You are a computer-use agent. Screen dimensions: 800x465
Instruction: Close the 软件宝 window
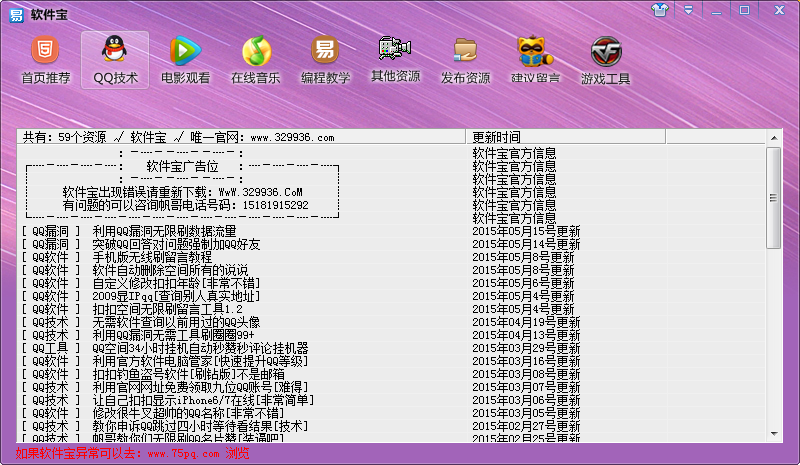[779, 10]
